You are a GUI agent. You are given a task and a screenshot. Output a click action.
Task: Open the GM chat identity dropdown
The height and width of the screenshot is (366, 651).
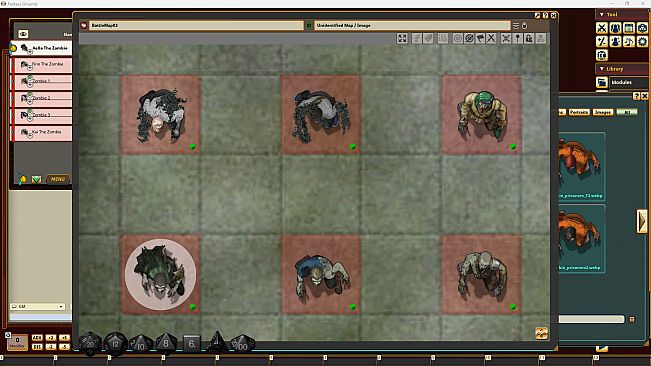coord(37,306)
